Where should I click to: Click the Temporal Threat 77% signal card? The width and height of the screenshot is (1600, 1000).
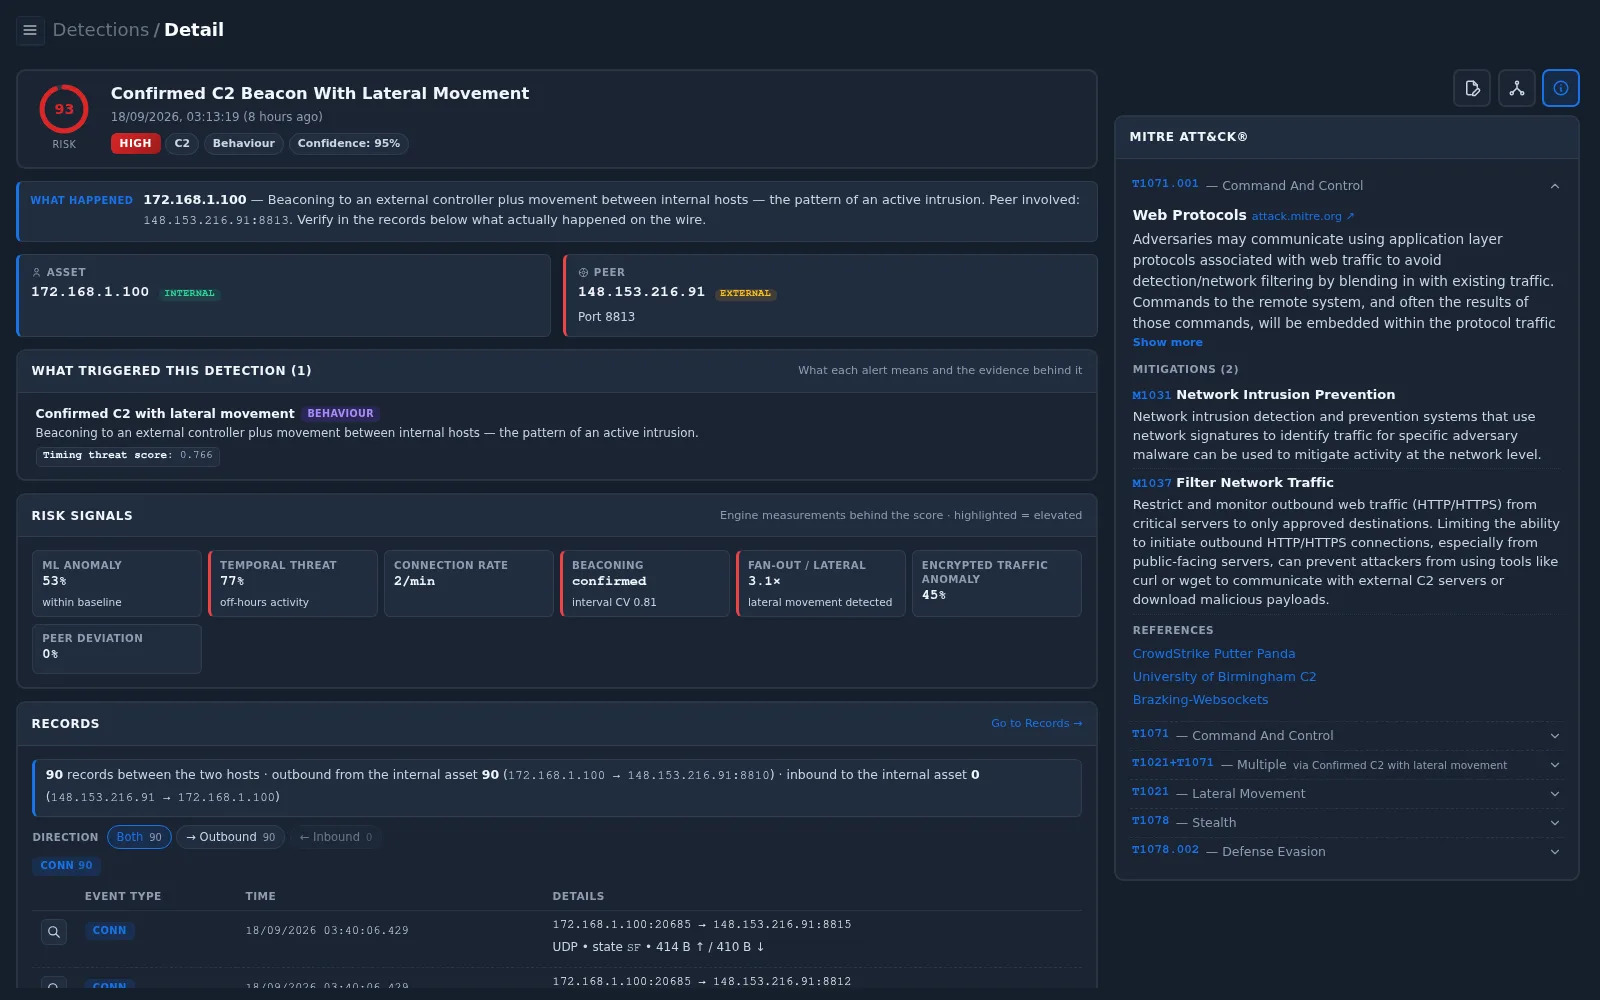[x=293, y=584]
